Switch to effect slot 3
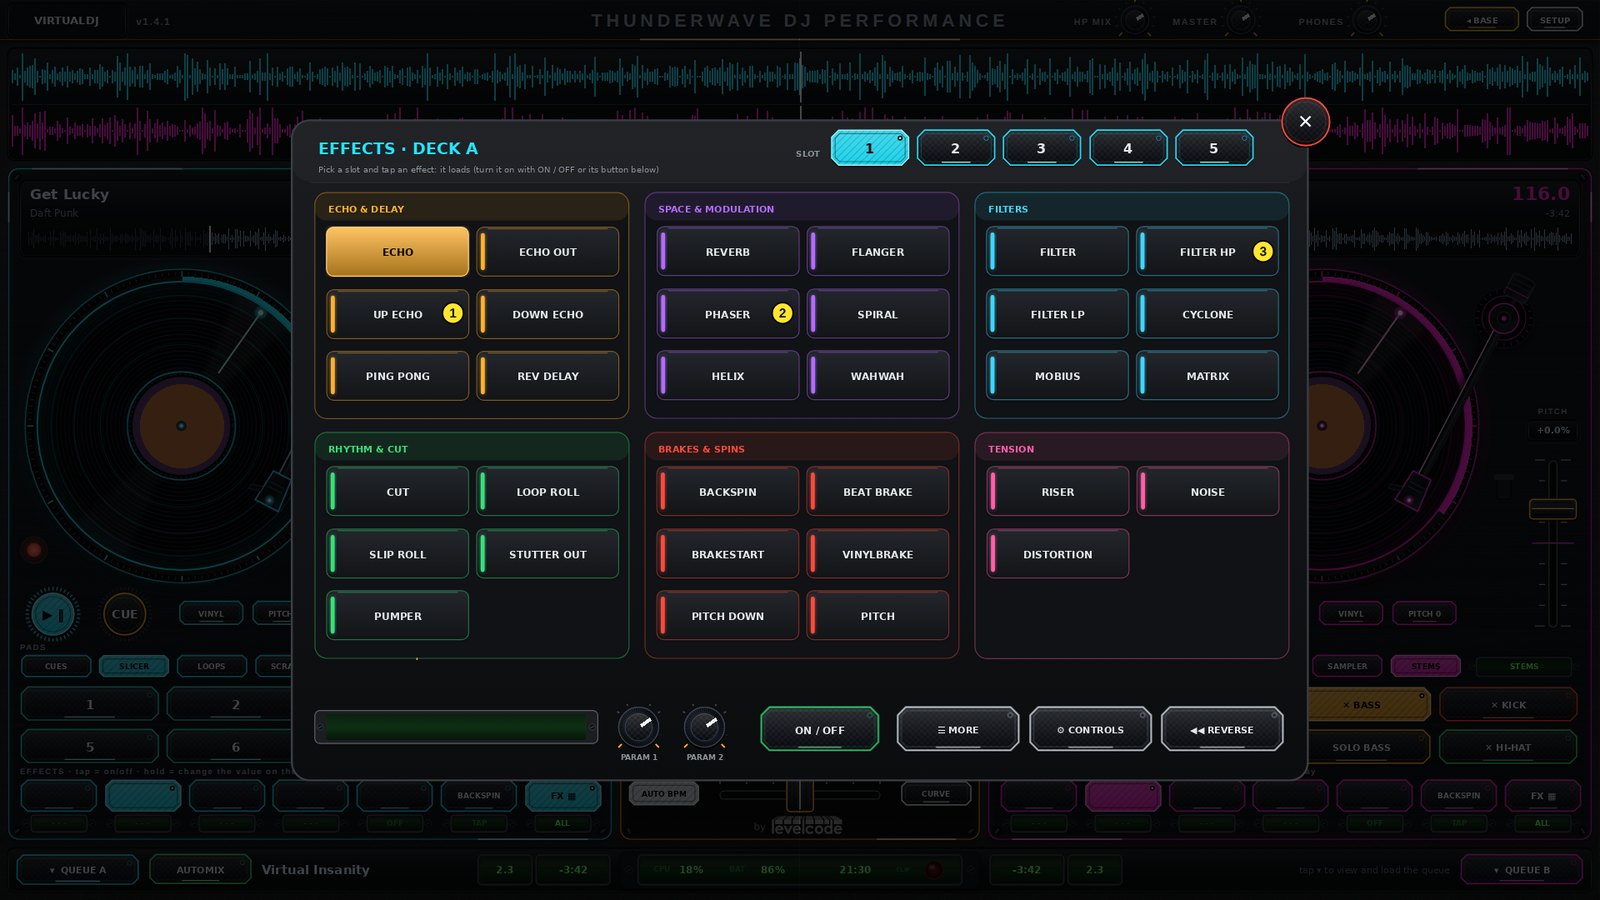The width and height of the screenshot is (1600, 900). (1041, 148)
